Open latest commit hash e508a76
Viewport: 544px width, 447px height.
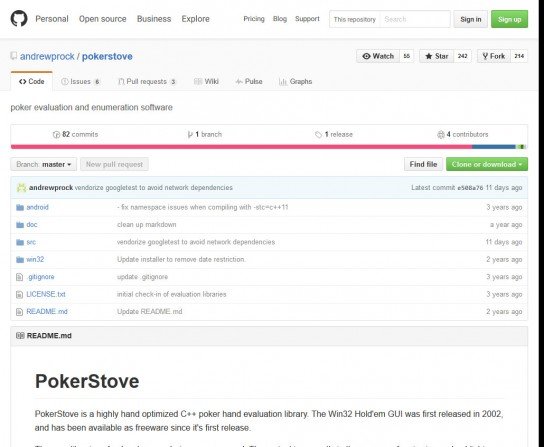click(470, 188)
